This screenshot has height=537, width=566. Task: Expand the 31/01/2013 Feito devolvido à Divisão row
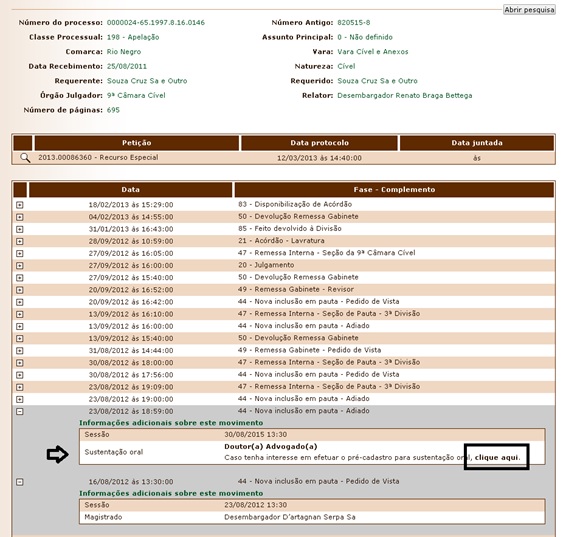point(20,229)
